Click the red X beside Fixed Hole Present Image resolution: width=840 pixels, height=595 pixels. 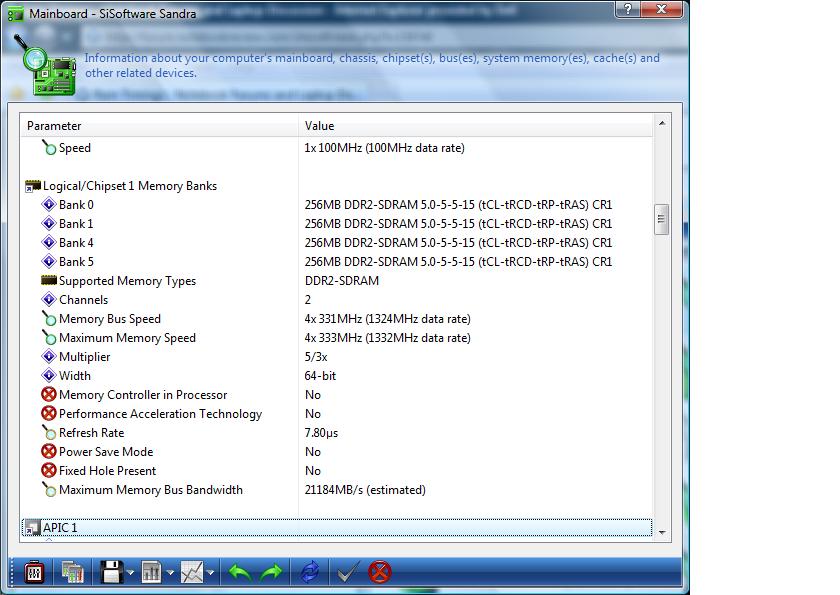pos(49,470)
